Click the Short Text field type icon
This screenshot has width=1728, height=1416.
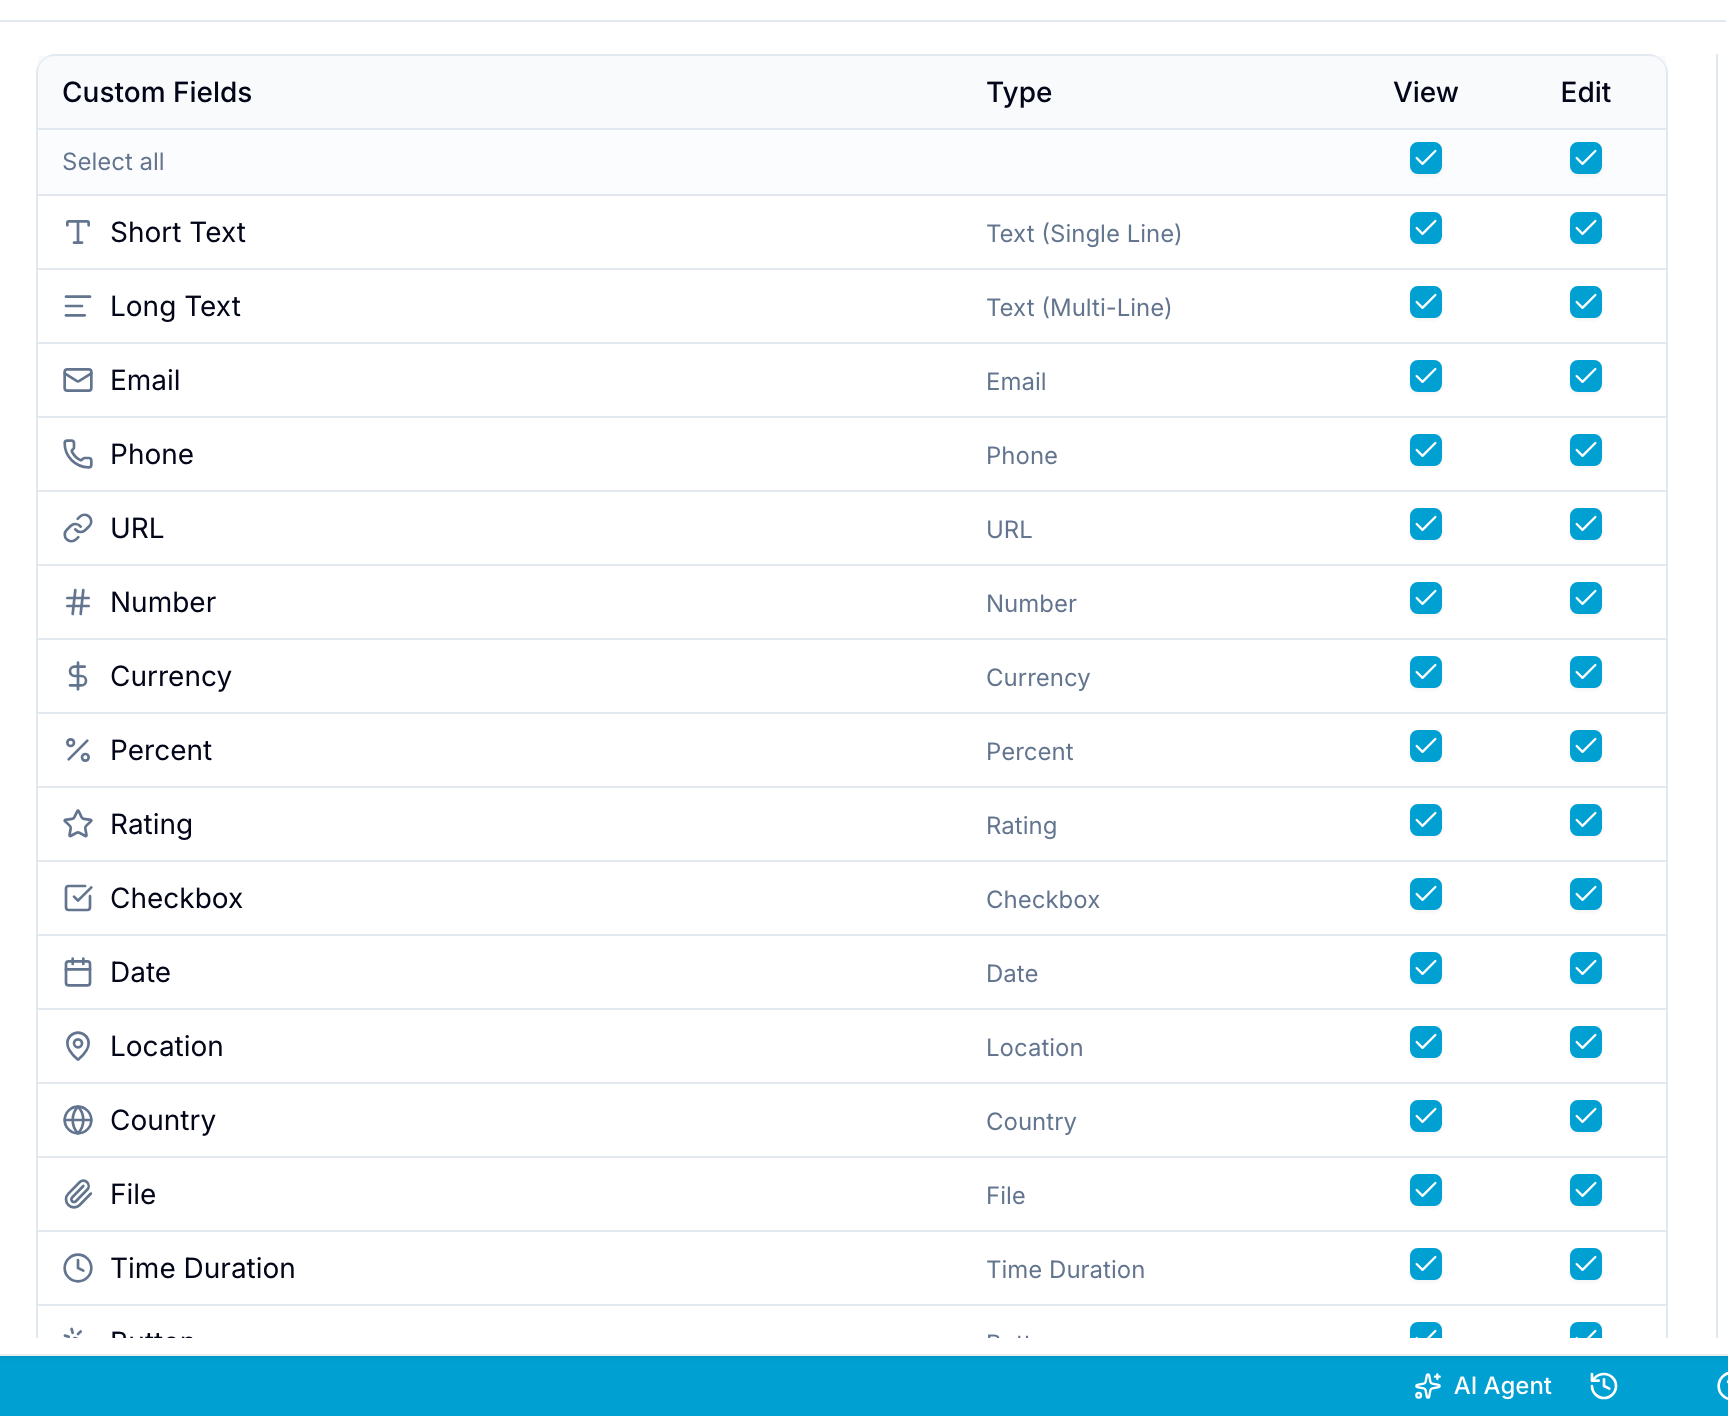tap(78, 232)
